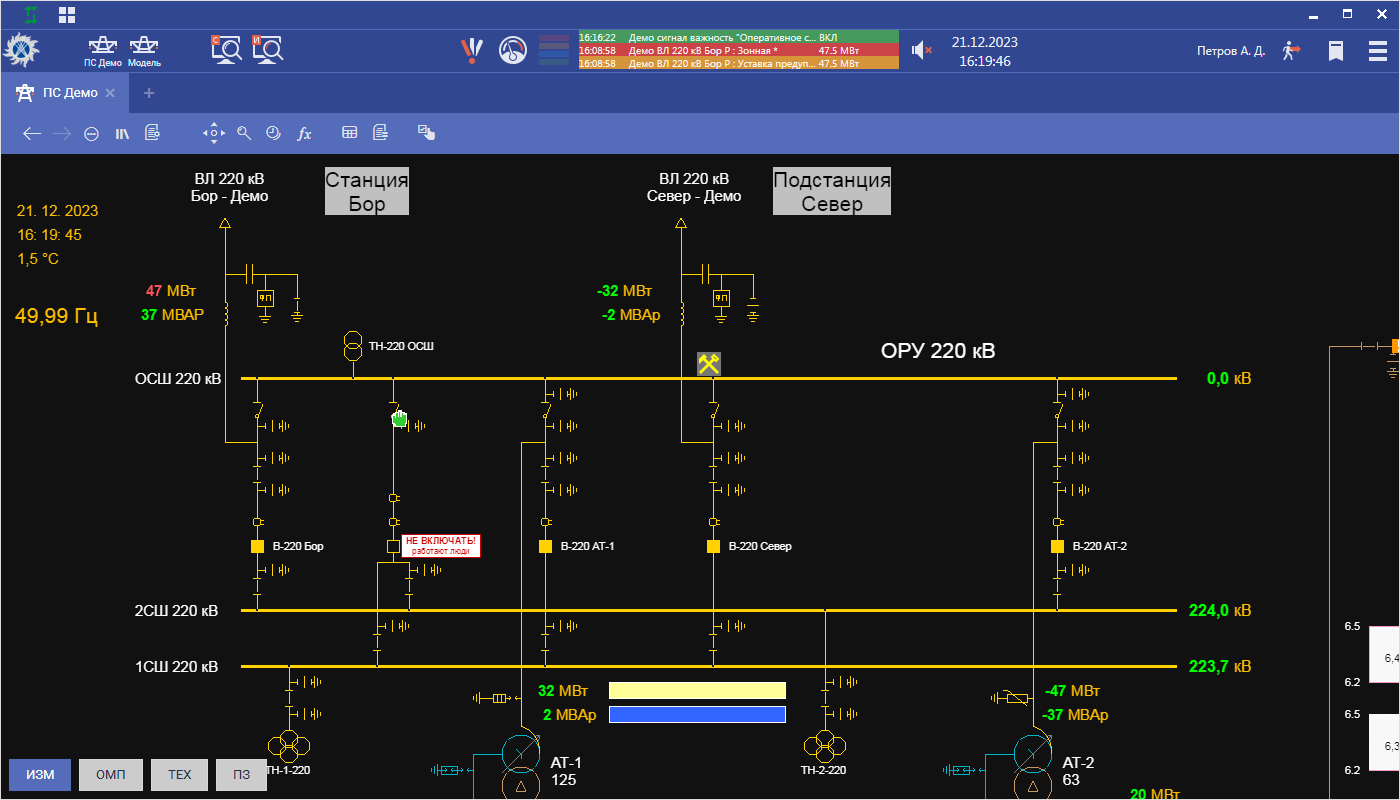Click the fx formula icon in toolbar

(x=305, y=133)
